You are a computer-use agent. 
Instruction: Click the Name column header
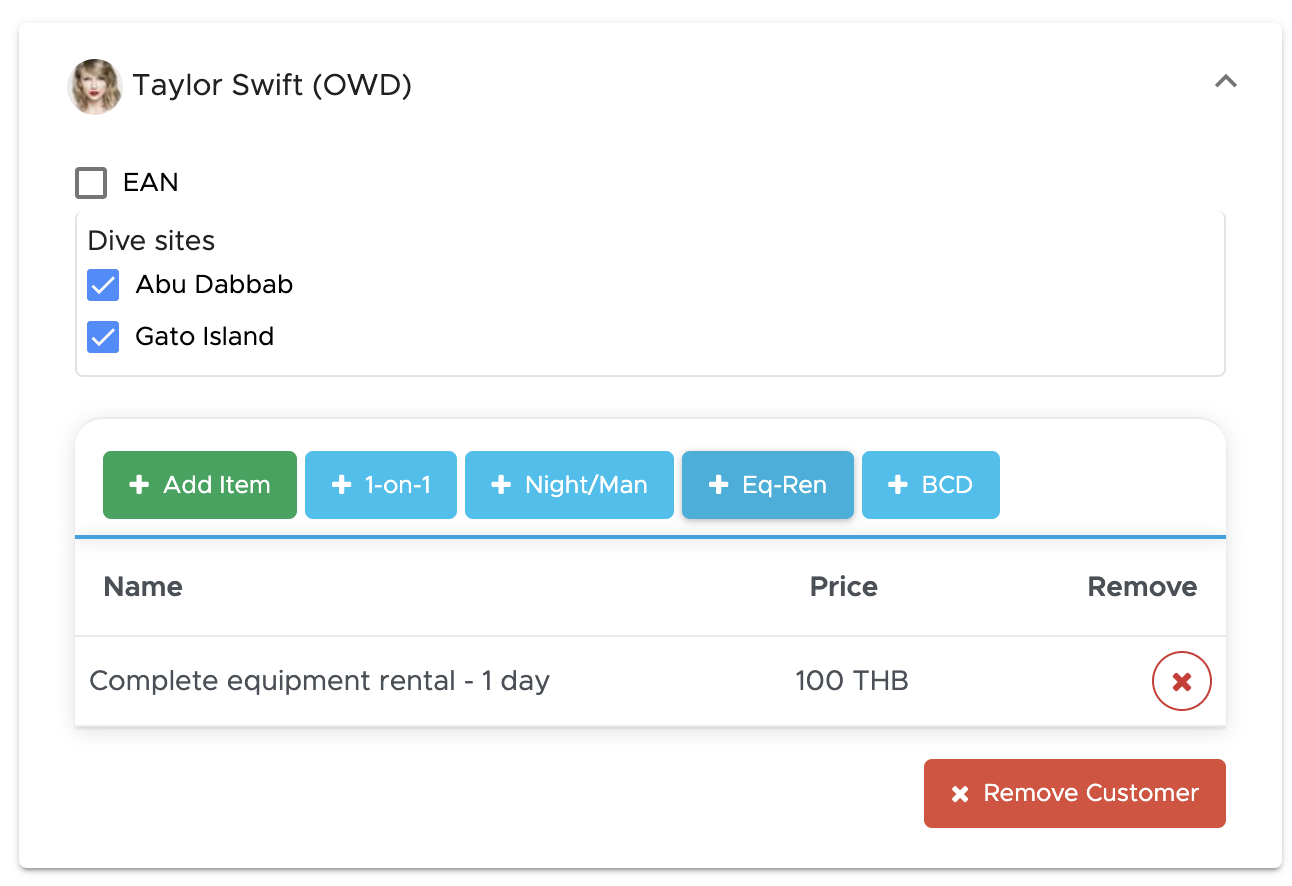coord(143,587)
